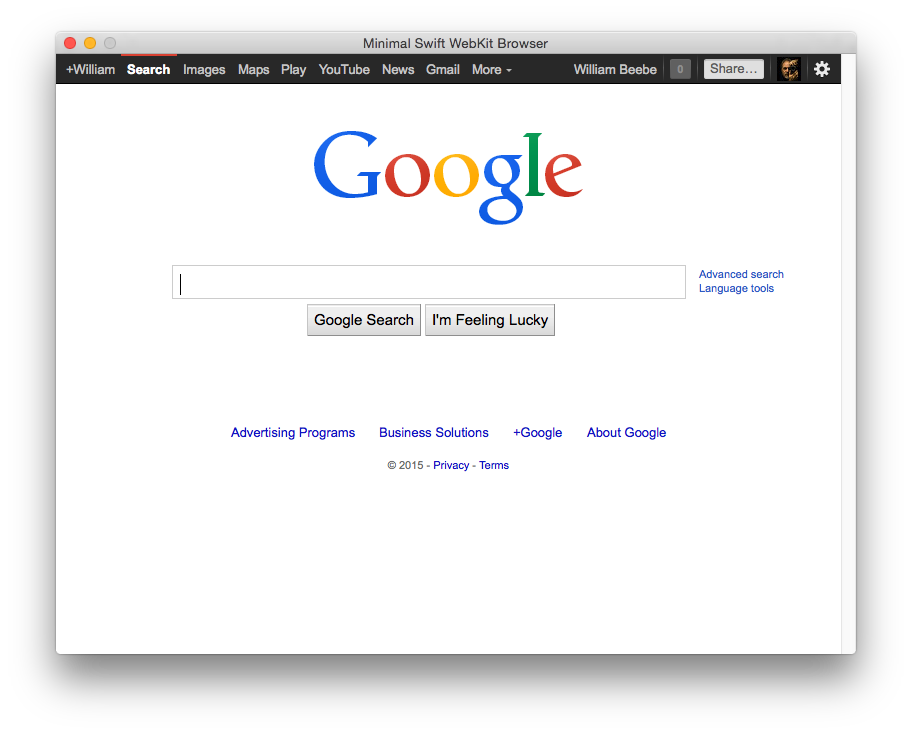
Task: Open the settings gear icon
Action: 822,69
